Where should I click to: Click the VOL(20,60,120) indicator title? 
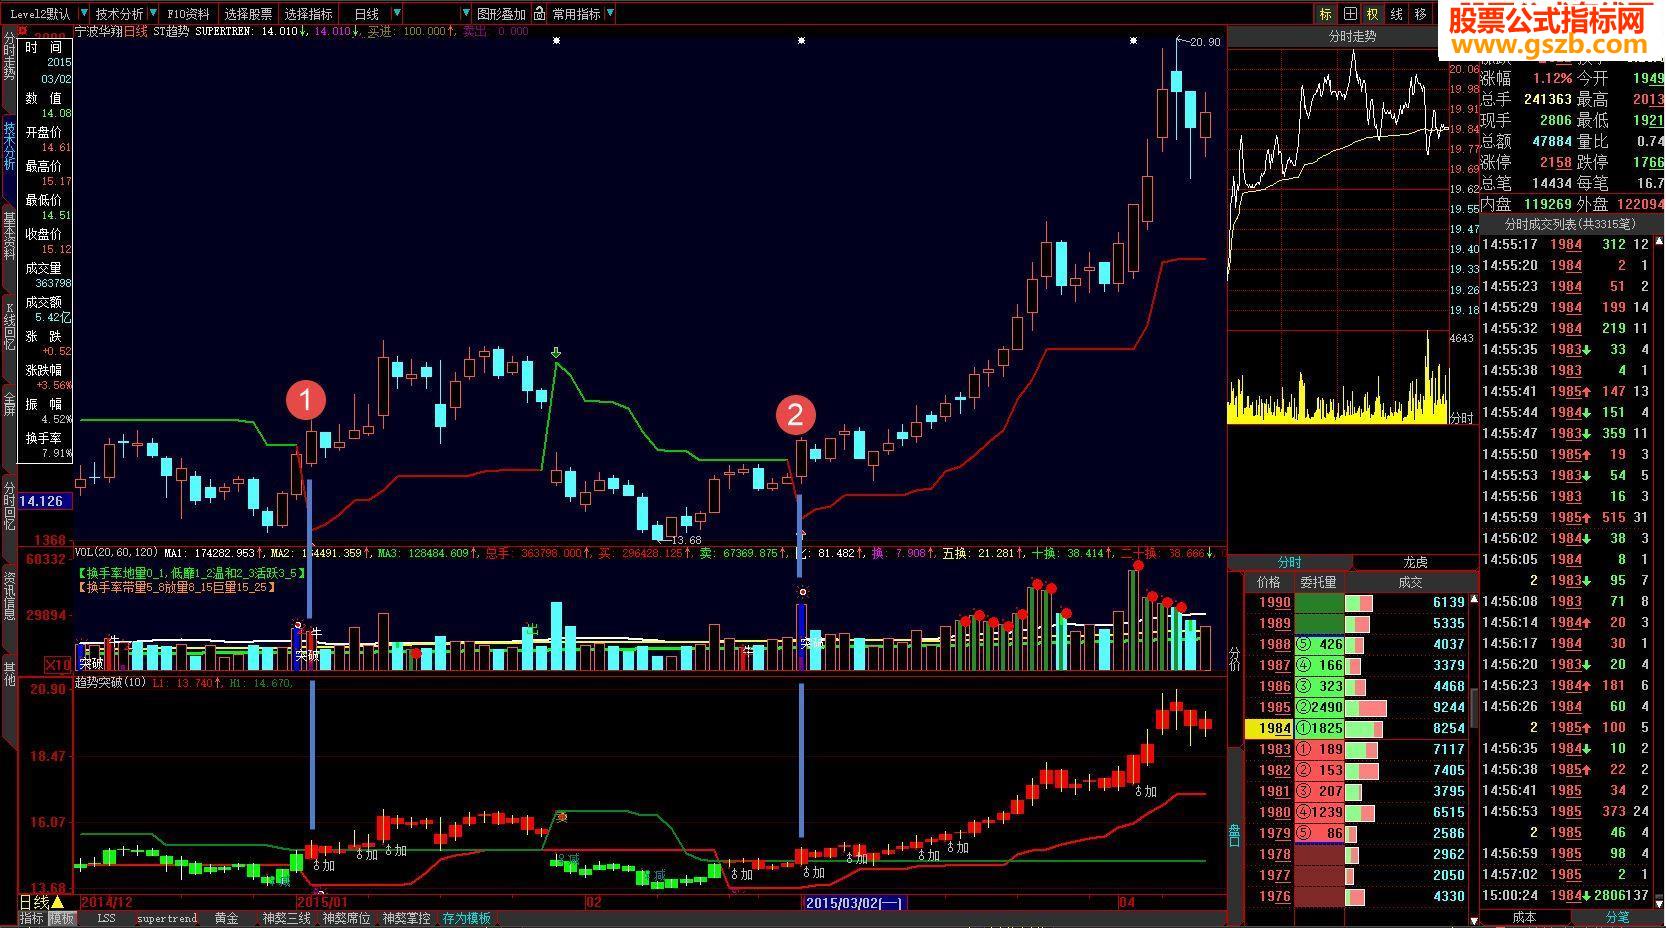[x=117, y=552]
